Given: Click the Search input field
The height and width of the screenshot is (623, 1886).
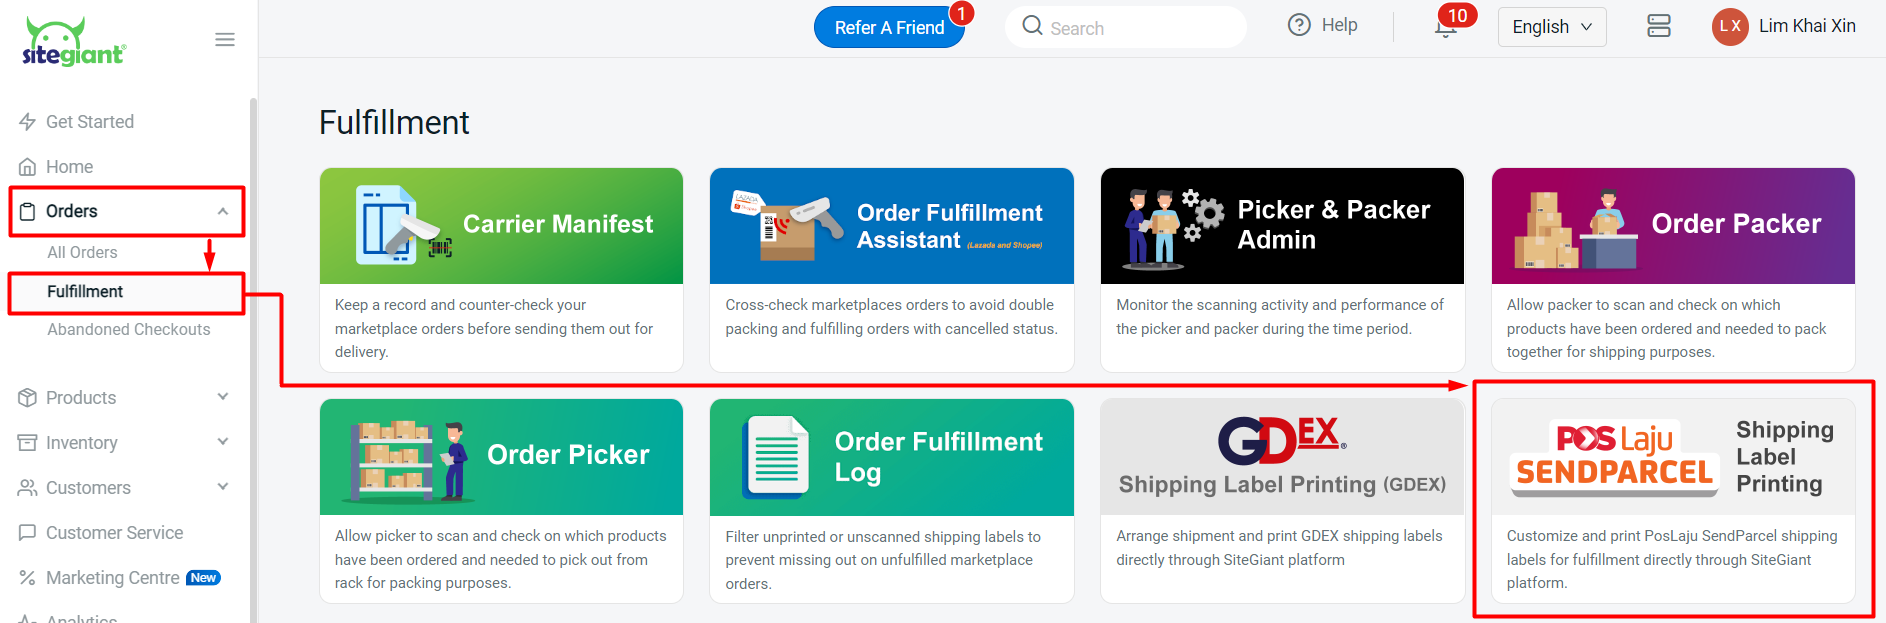Looking at the screenshot, I should tap(1125, 27).
